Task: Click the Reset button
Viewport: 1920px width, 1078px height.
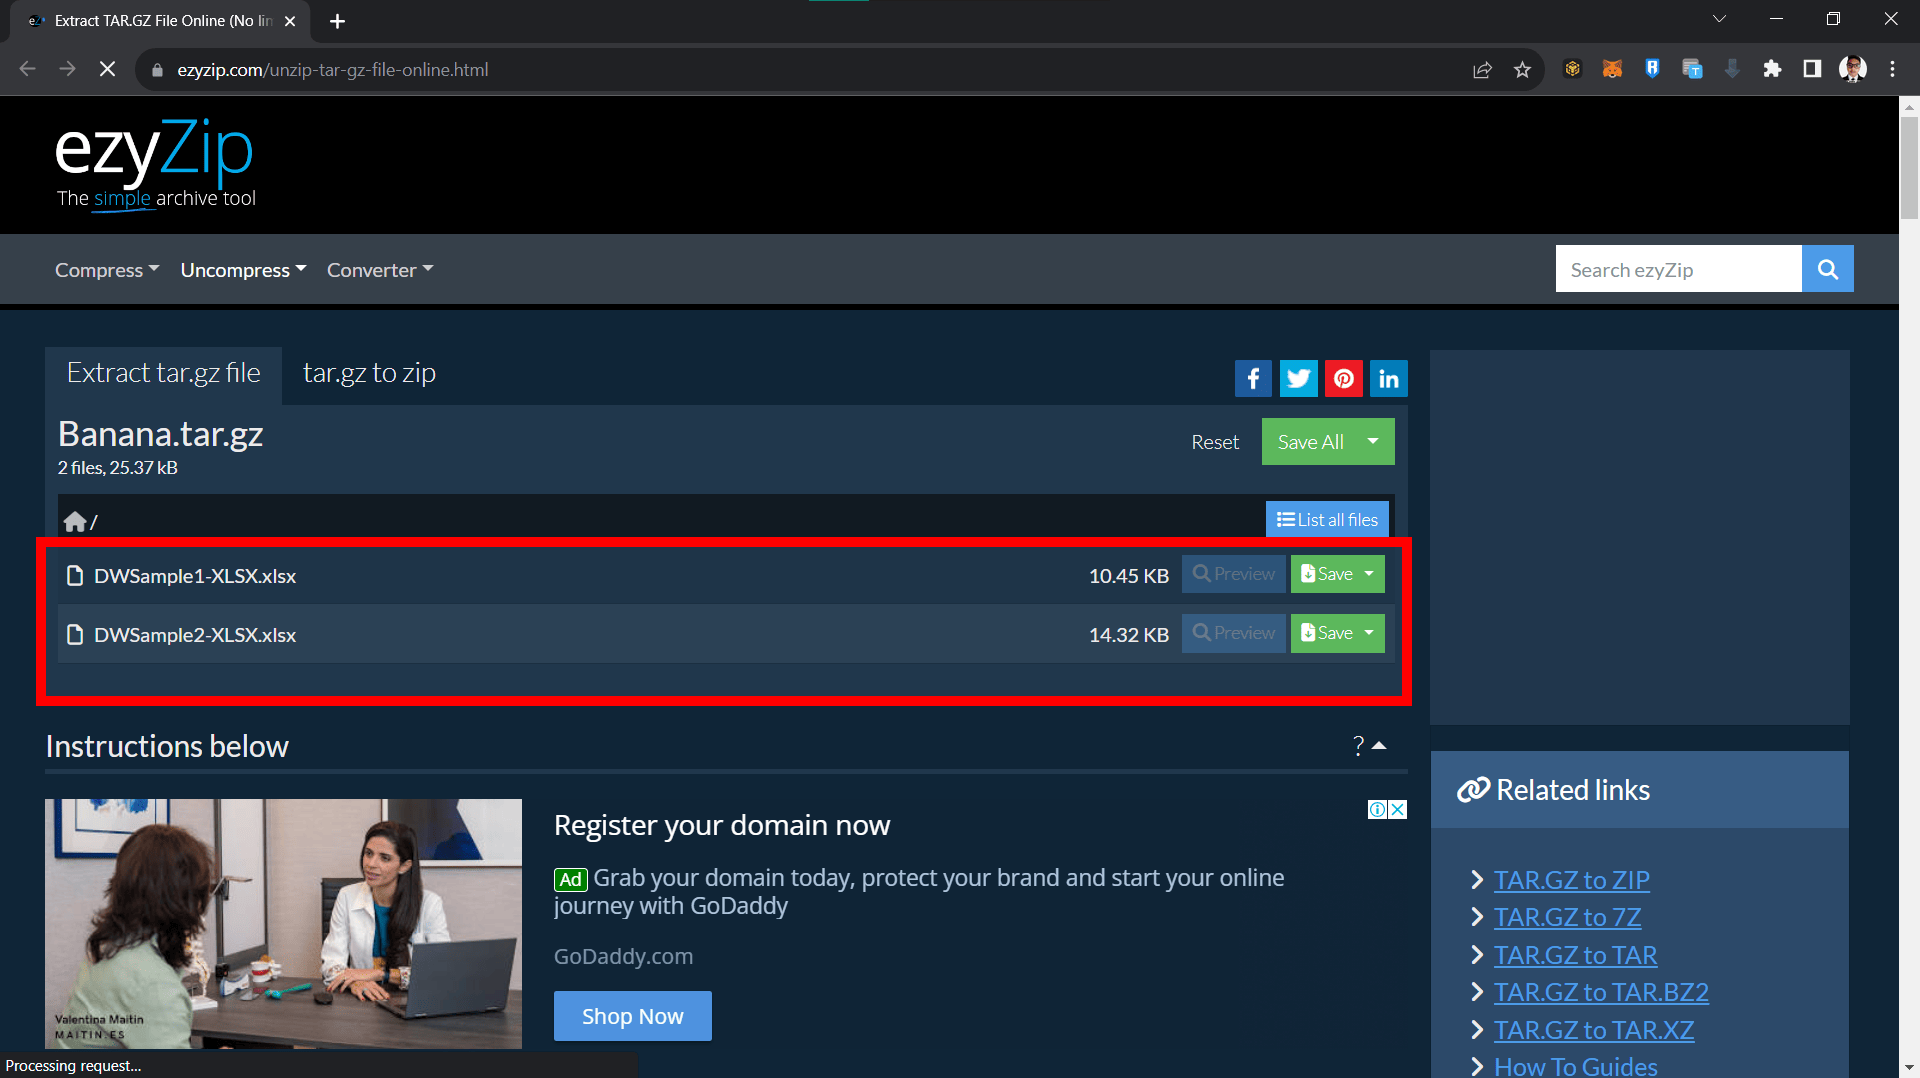Action: click(1214, 441)
